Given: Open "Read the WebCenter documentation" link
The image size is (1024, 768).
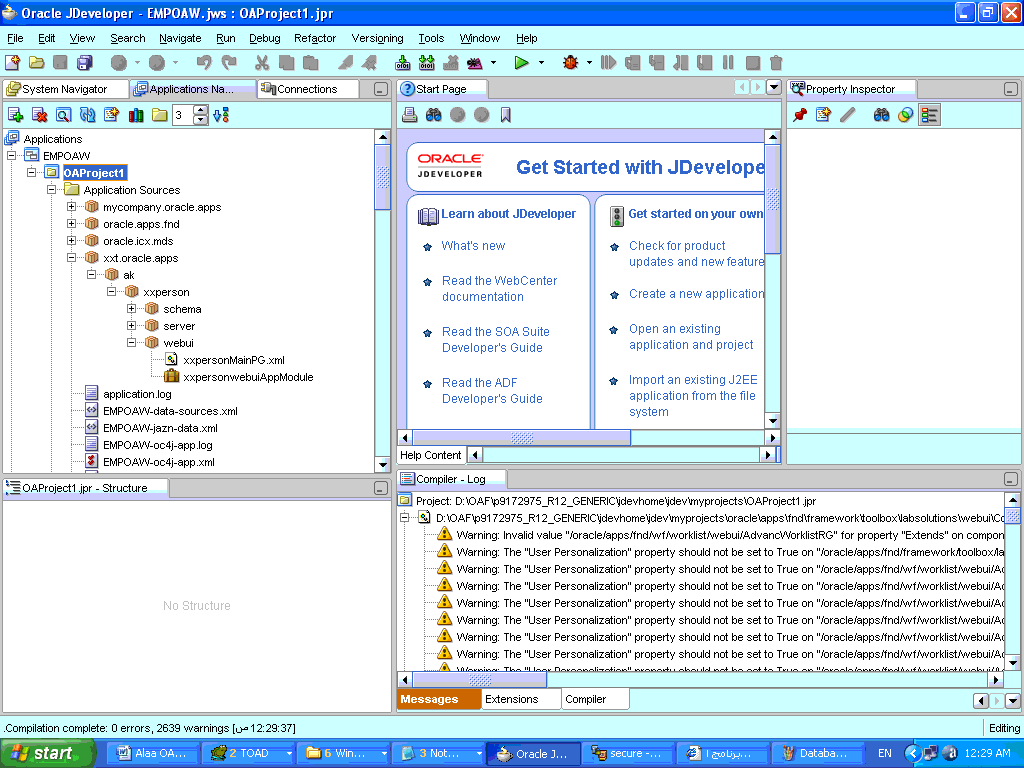Looking at the screenshot, I should point(500,289).
